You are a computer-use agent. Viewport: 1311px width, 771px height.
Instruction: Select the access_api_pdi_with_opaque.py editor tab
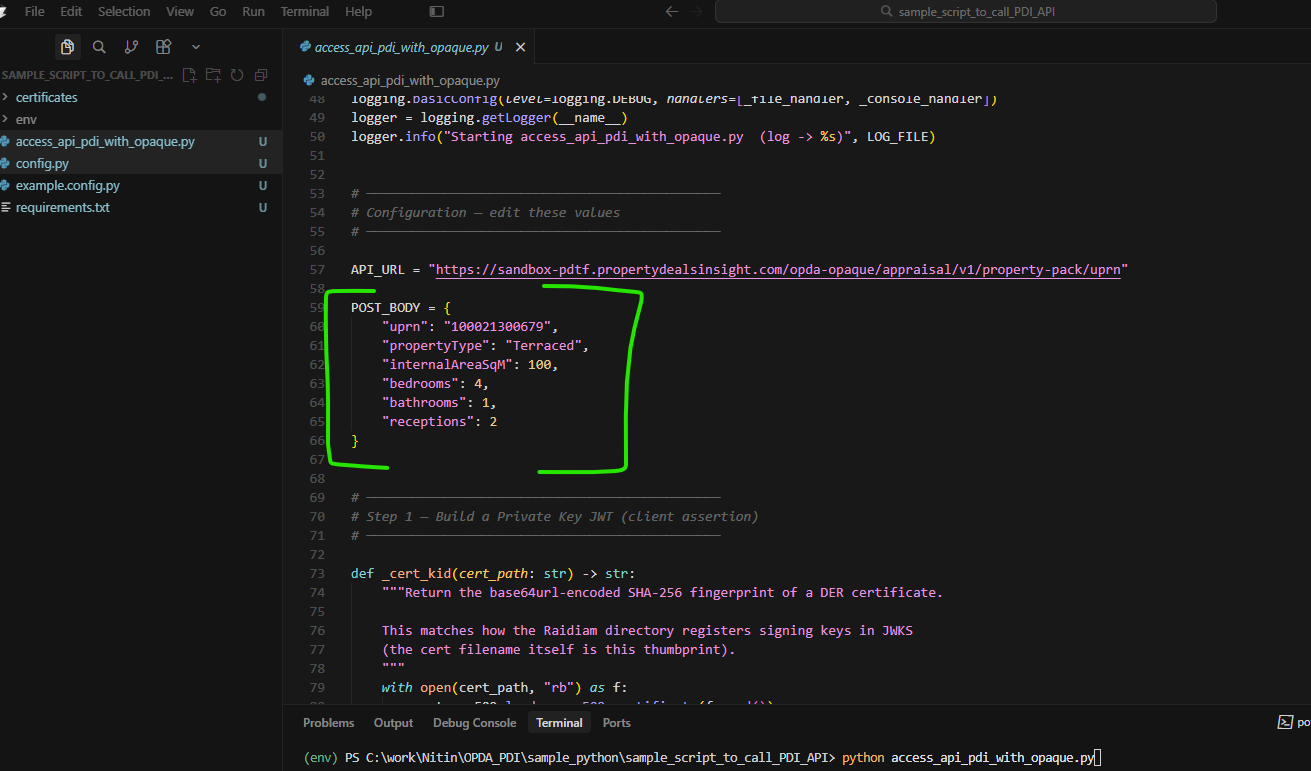(408, 47)
